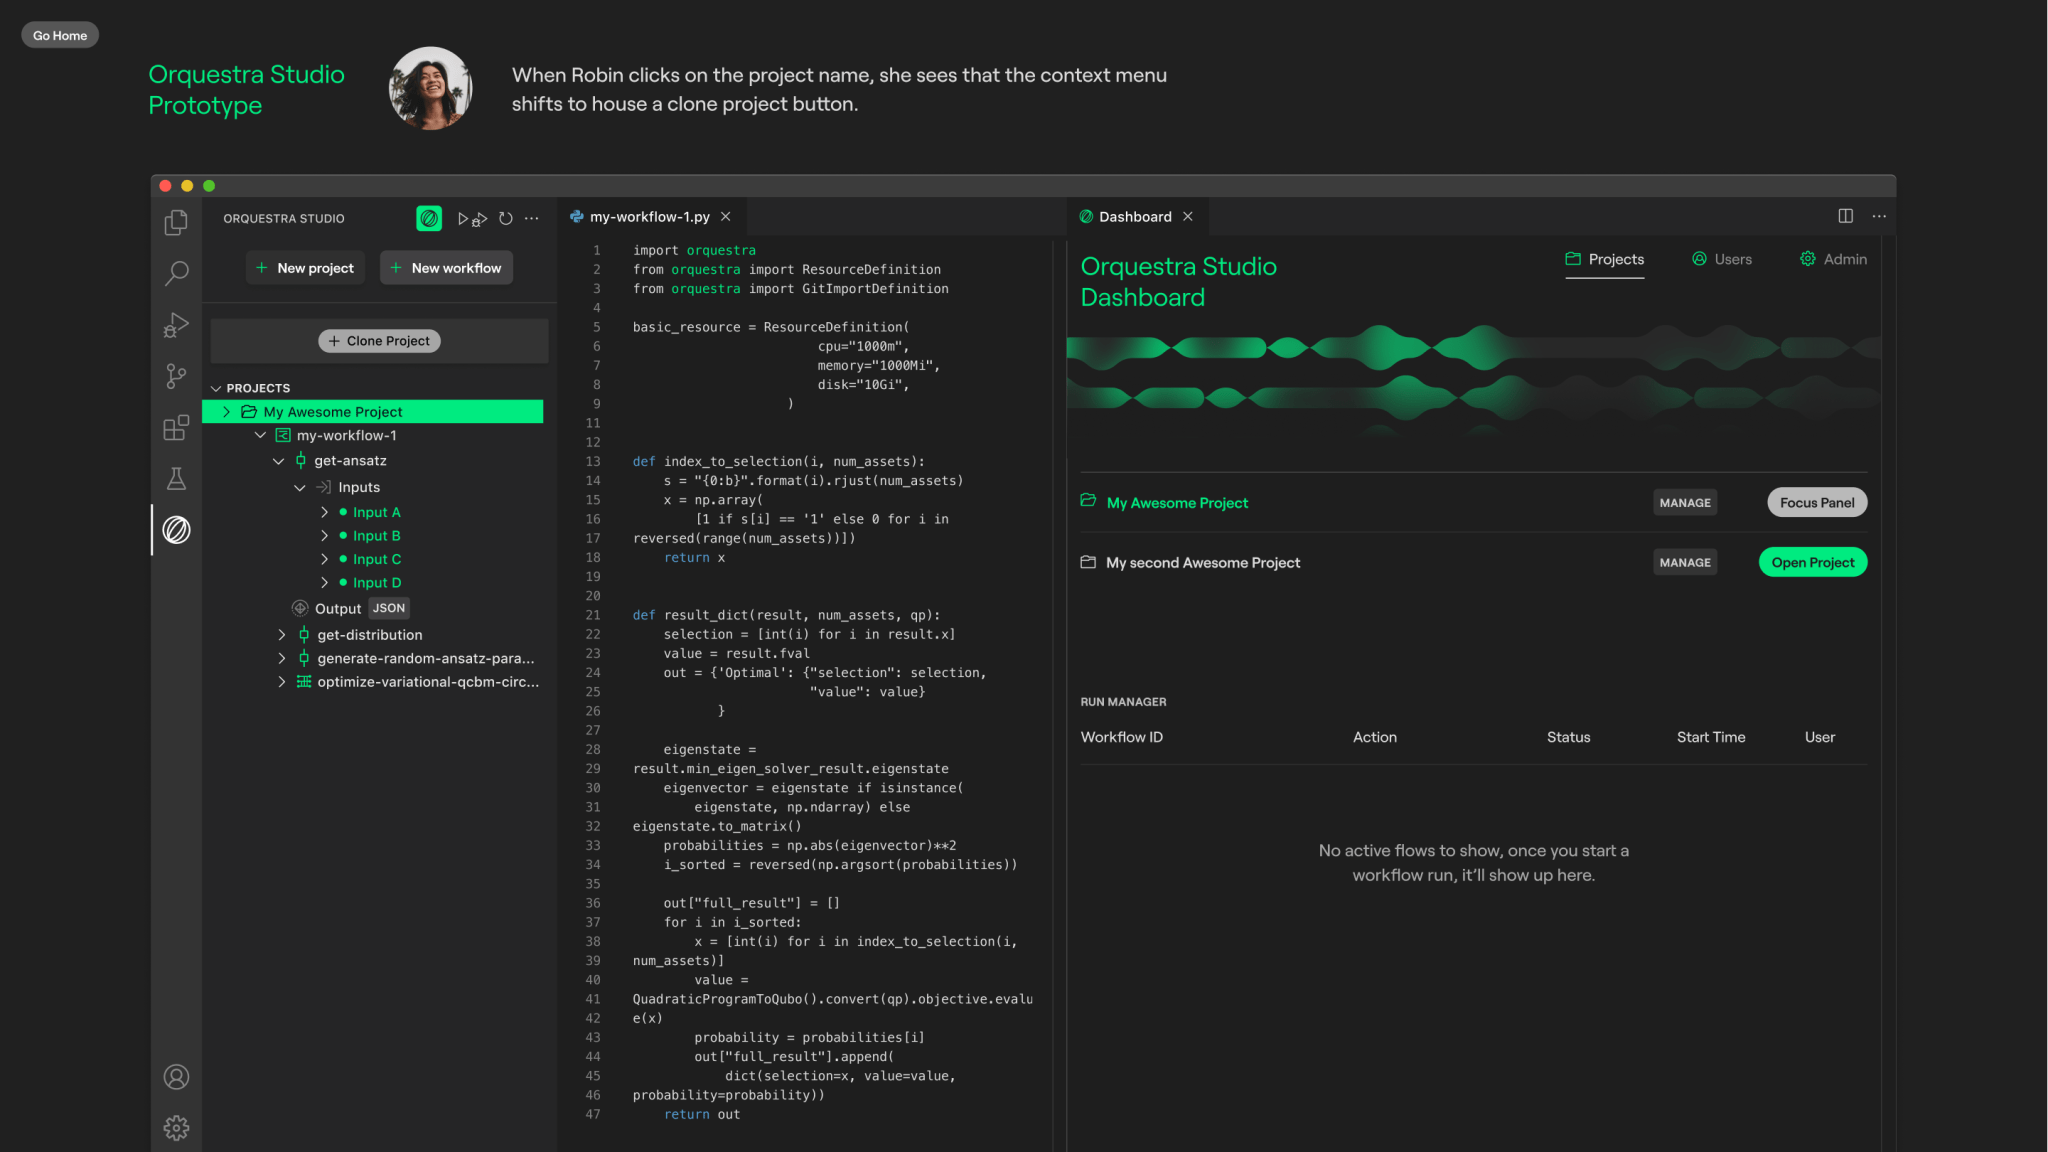The height and width of the screenshot is (1152, 2048).
Task: Toggle split editor layout icon
Action: (x=1846, y=216)
